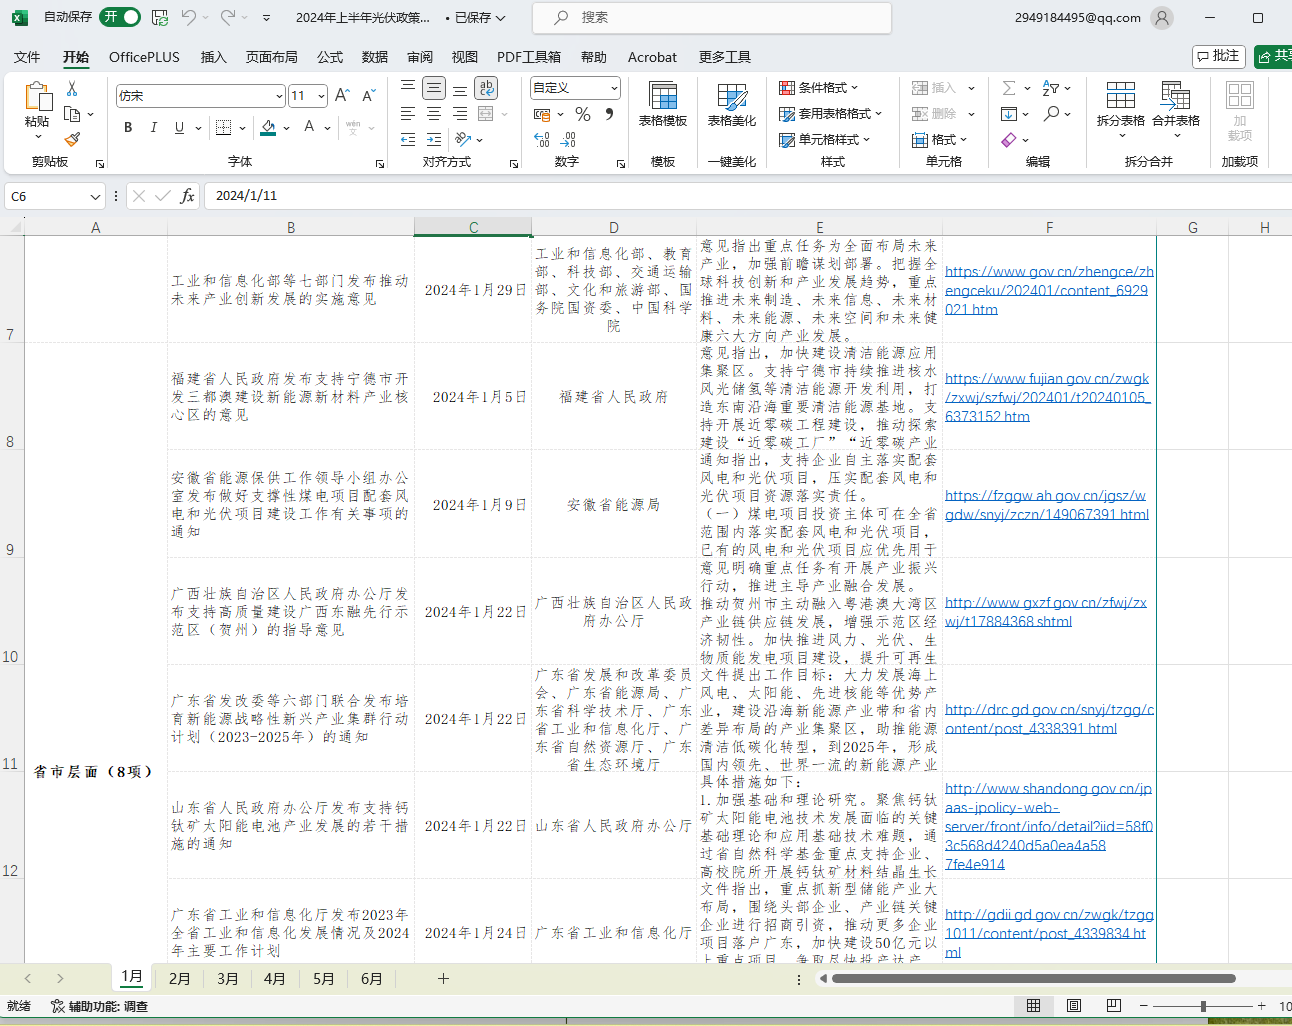
Task: Click the Undo arrow icon
Action: click(189, 17)
